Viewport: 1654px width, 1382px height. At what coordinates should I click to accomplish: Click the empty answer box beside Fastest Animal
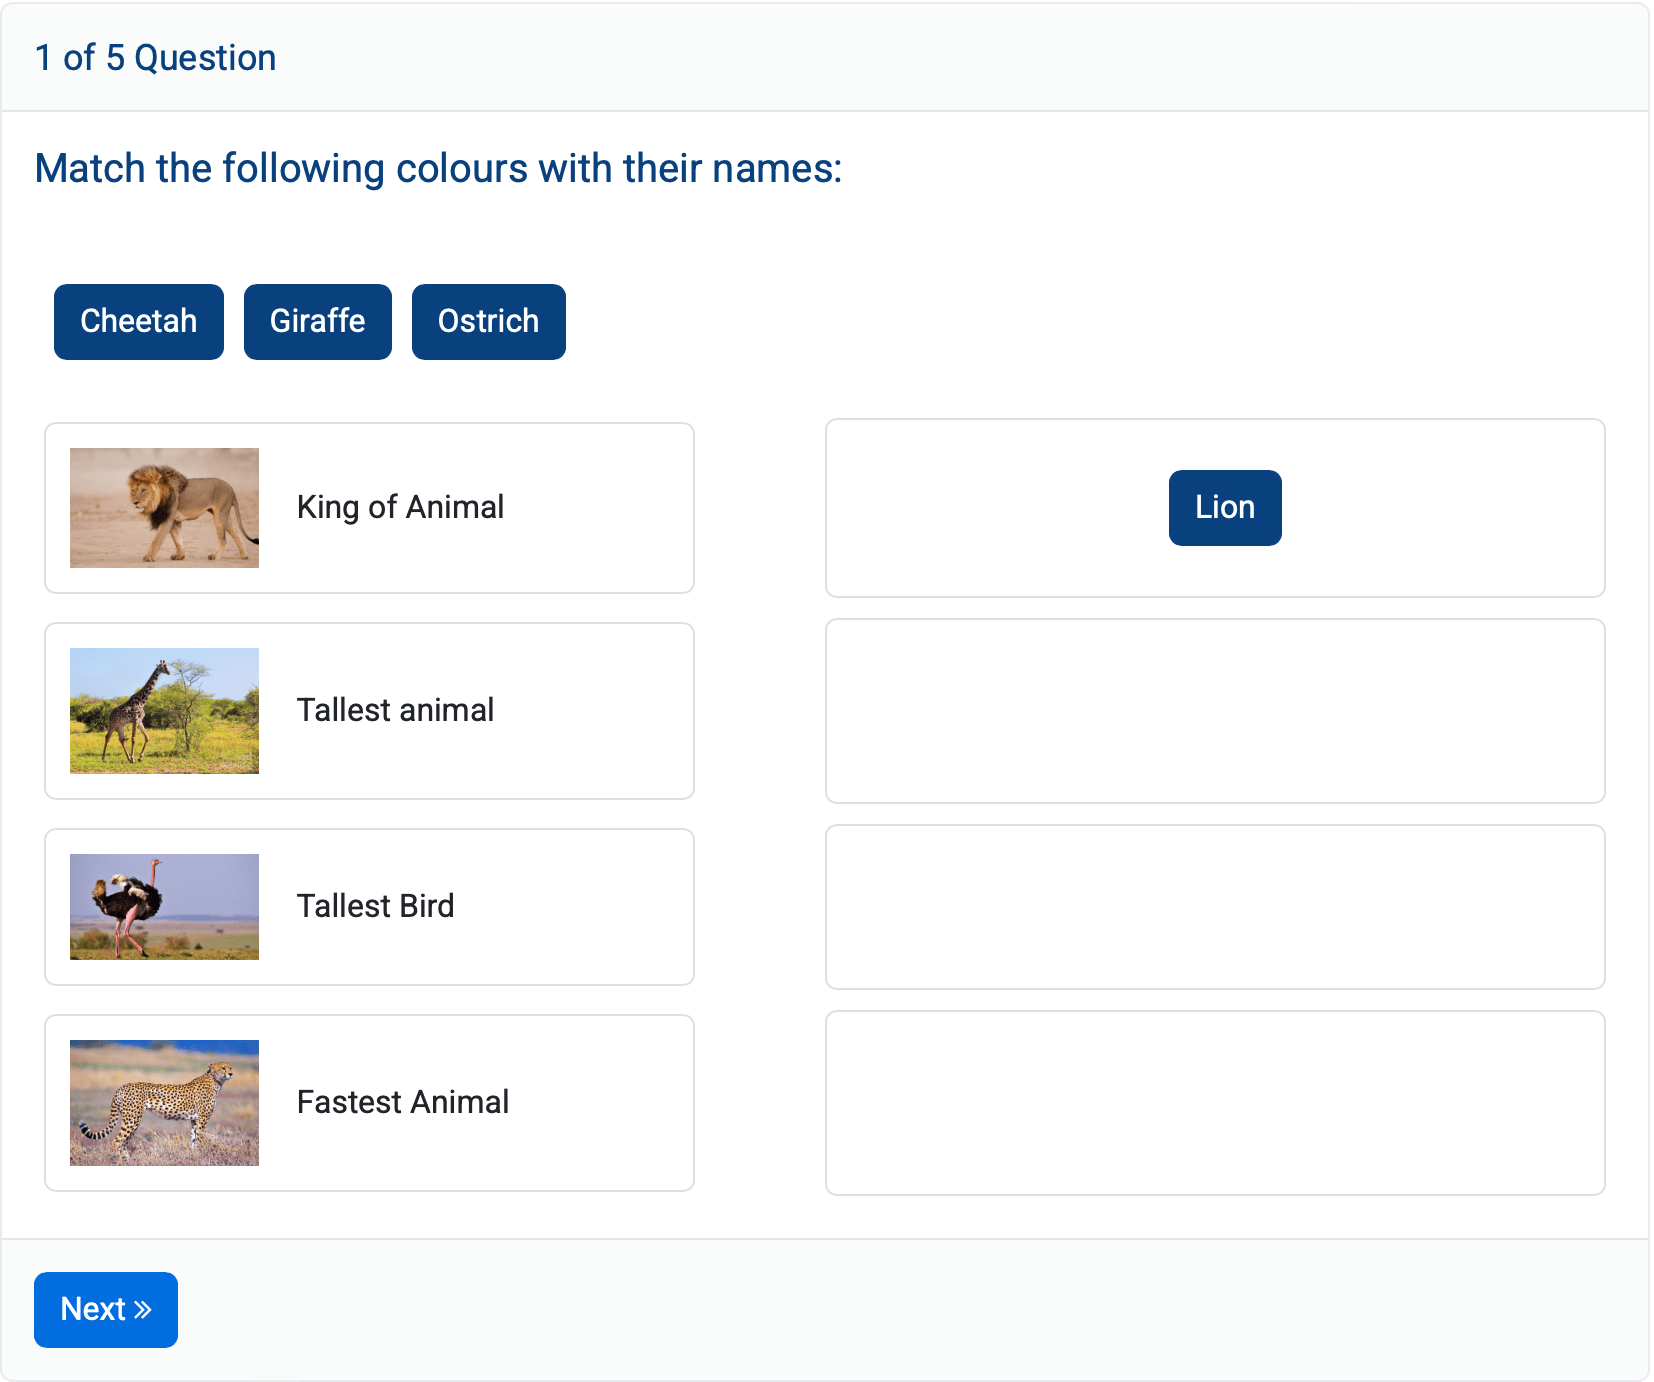pos(1214,1103)
